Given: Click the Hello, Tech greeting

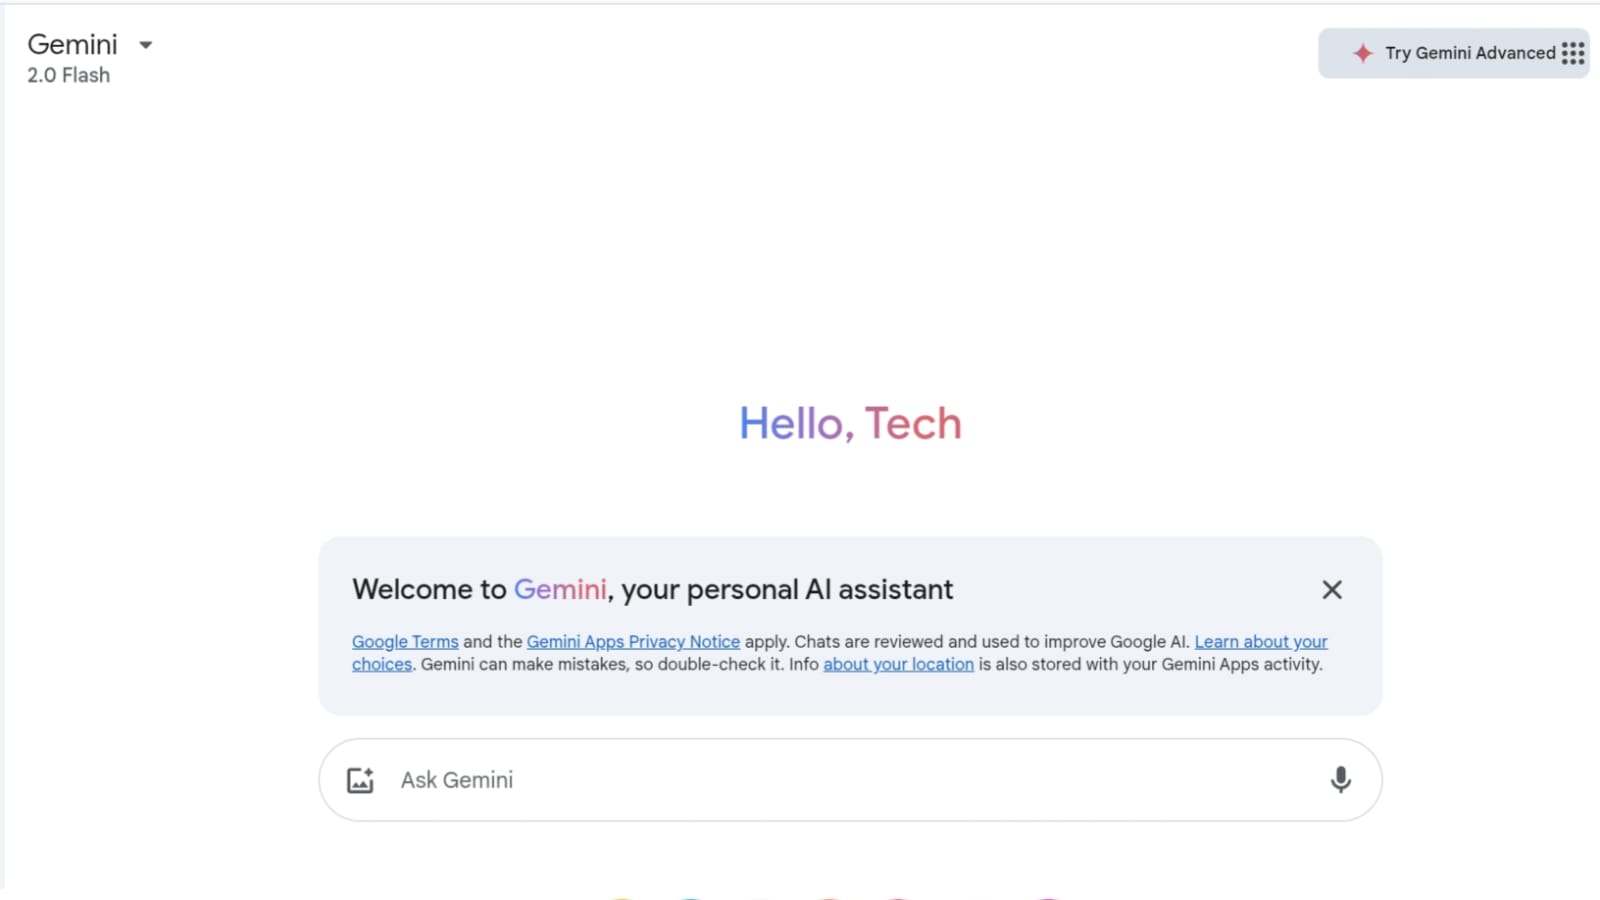Looking at the screenshot, I should pyautogui.click(x=850, y=423).
